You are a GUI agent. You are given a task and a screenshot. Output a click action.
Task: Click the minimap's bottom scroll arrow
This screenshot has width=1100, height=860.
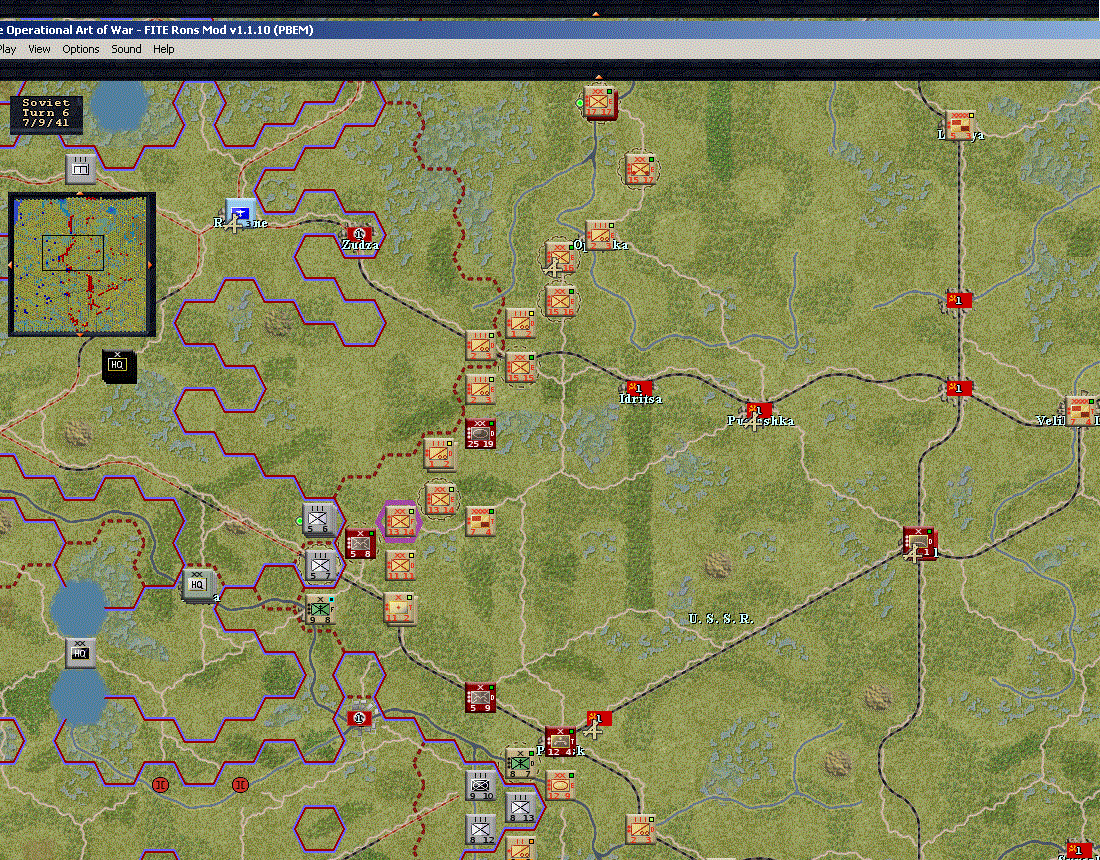[x=80, y=335]
